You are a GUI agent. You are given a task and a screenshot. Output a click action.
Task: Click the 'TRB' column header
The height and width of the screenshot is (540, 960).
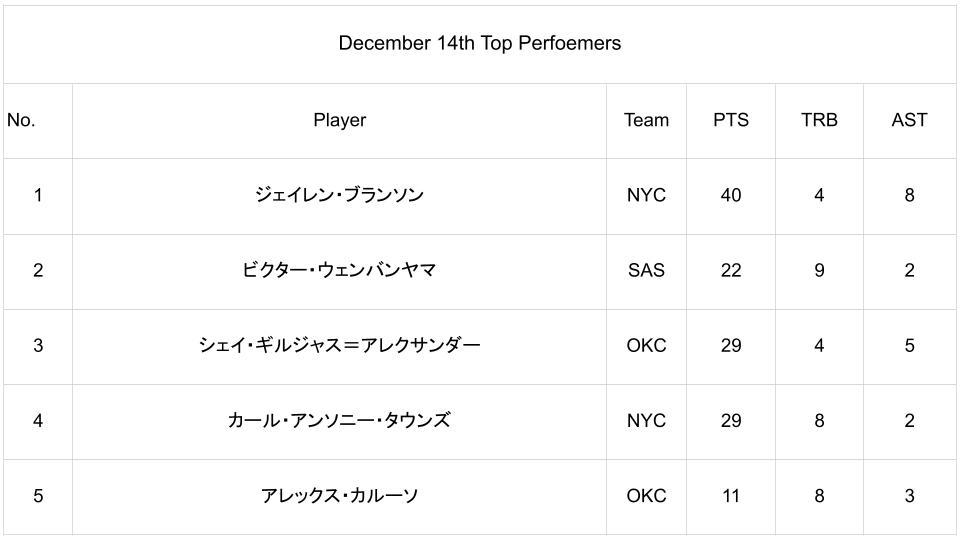tap(819, 120)
